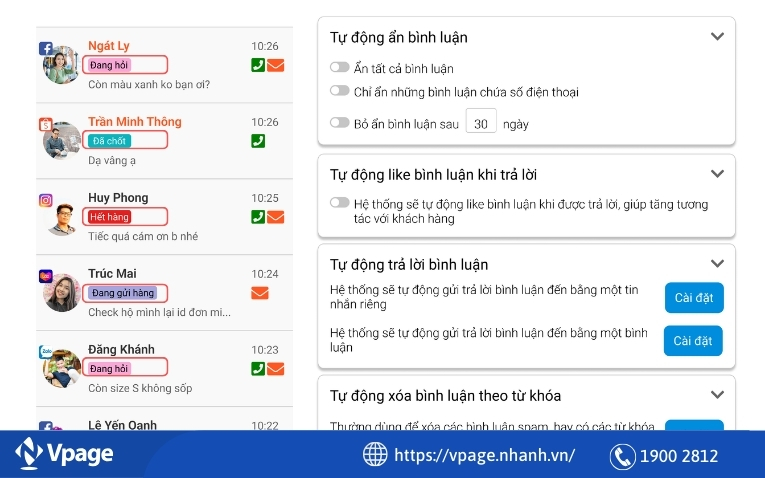Collapse the 'Tự động ẩn bình luận' section

[717, 37]
